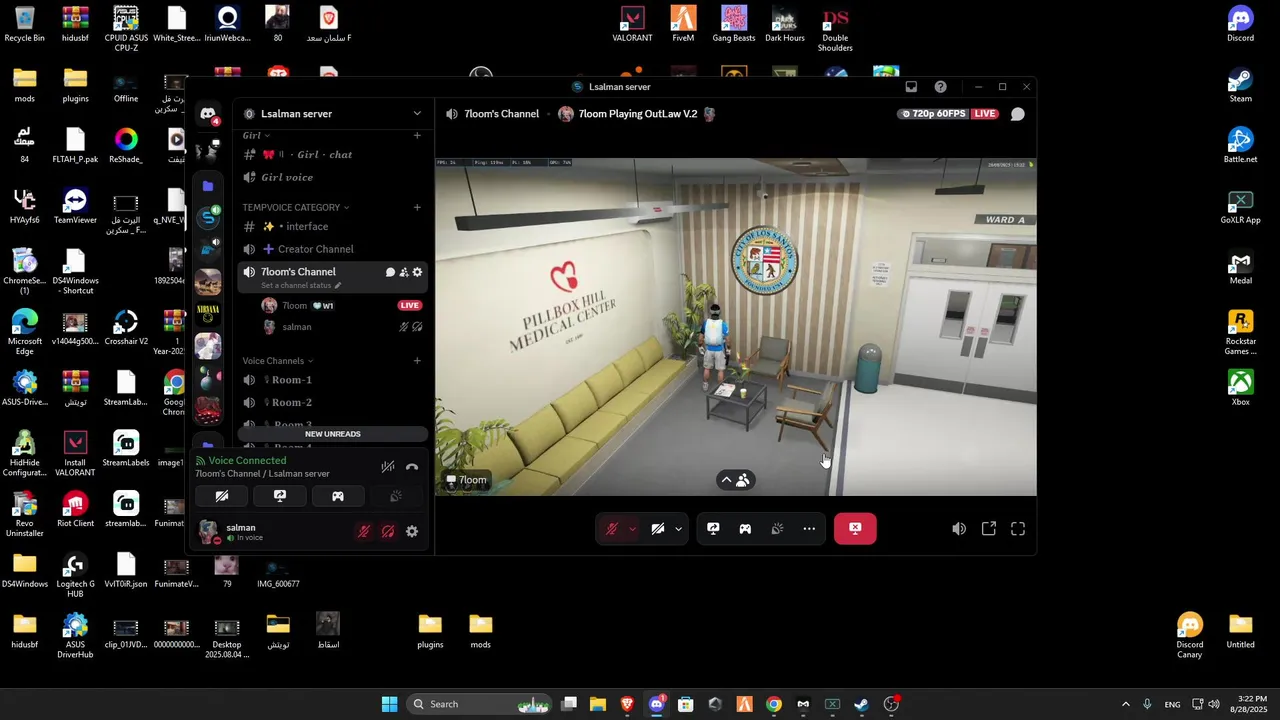The height and width of the screenshot is (720, 1280).
Task: Open FiveM desktop shortcut
Action: point(683,24)
